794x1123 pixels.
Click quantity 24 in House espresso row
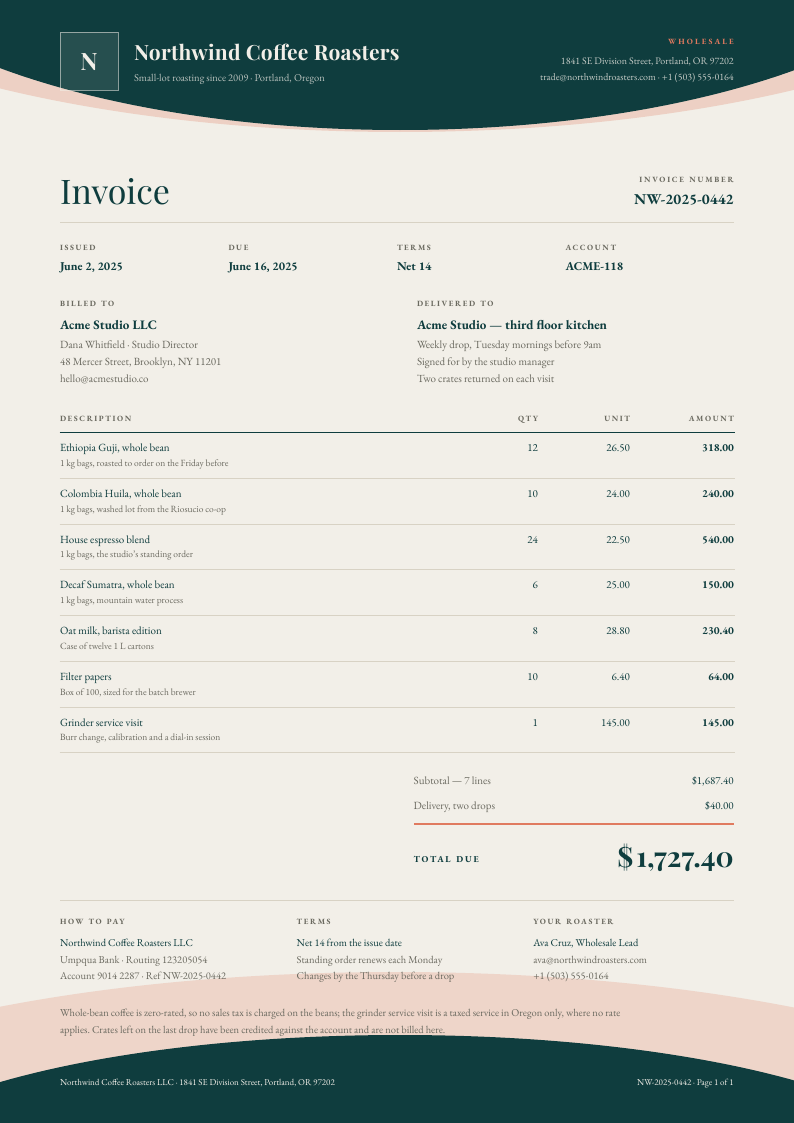coord(533,539)
